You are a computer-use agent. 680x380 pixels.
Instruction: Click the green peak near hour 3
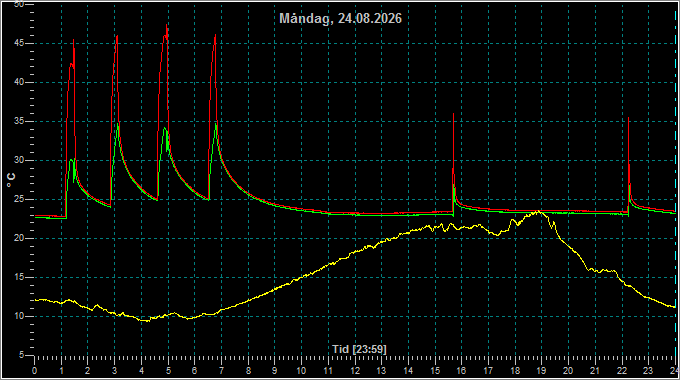118,124
